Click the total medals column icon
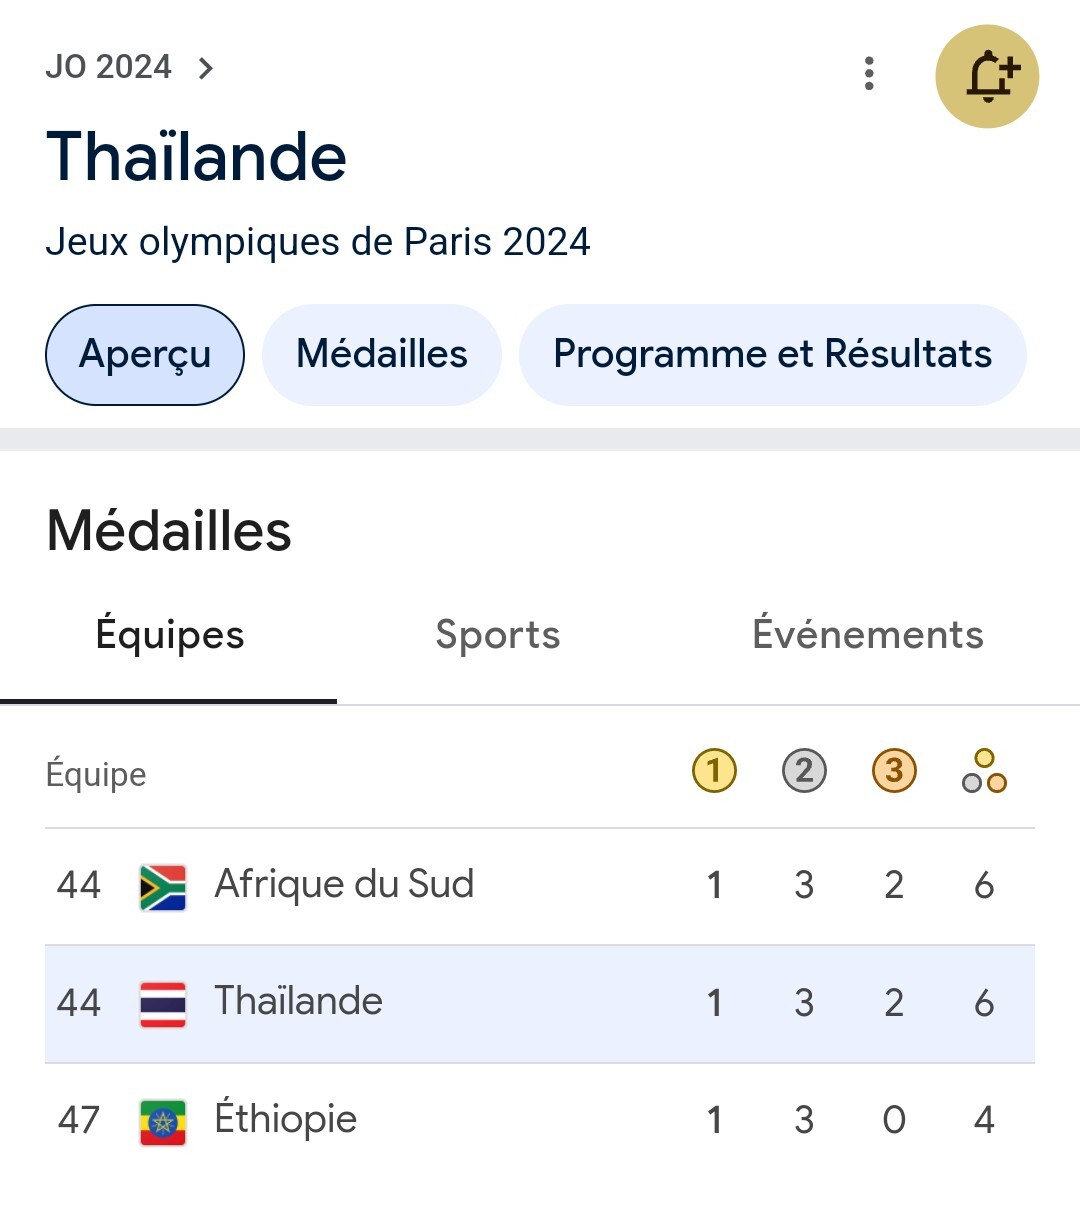This screenshot has width=1080, height=1206. pos(984,771)
